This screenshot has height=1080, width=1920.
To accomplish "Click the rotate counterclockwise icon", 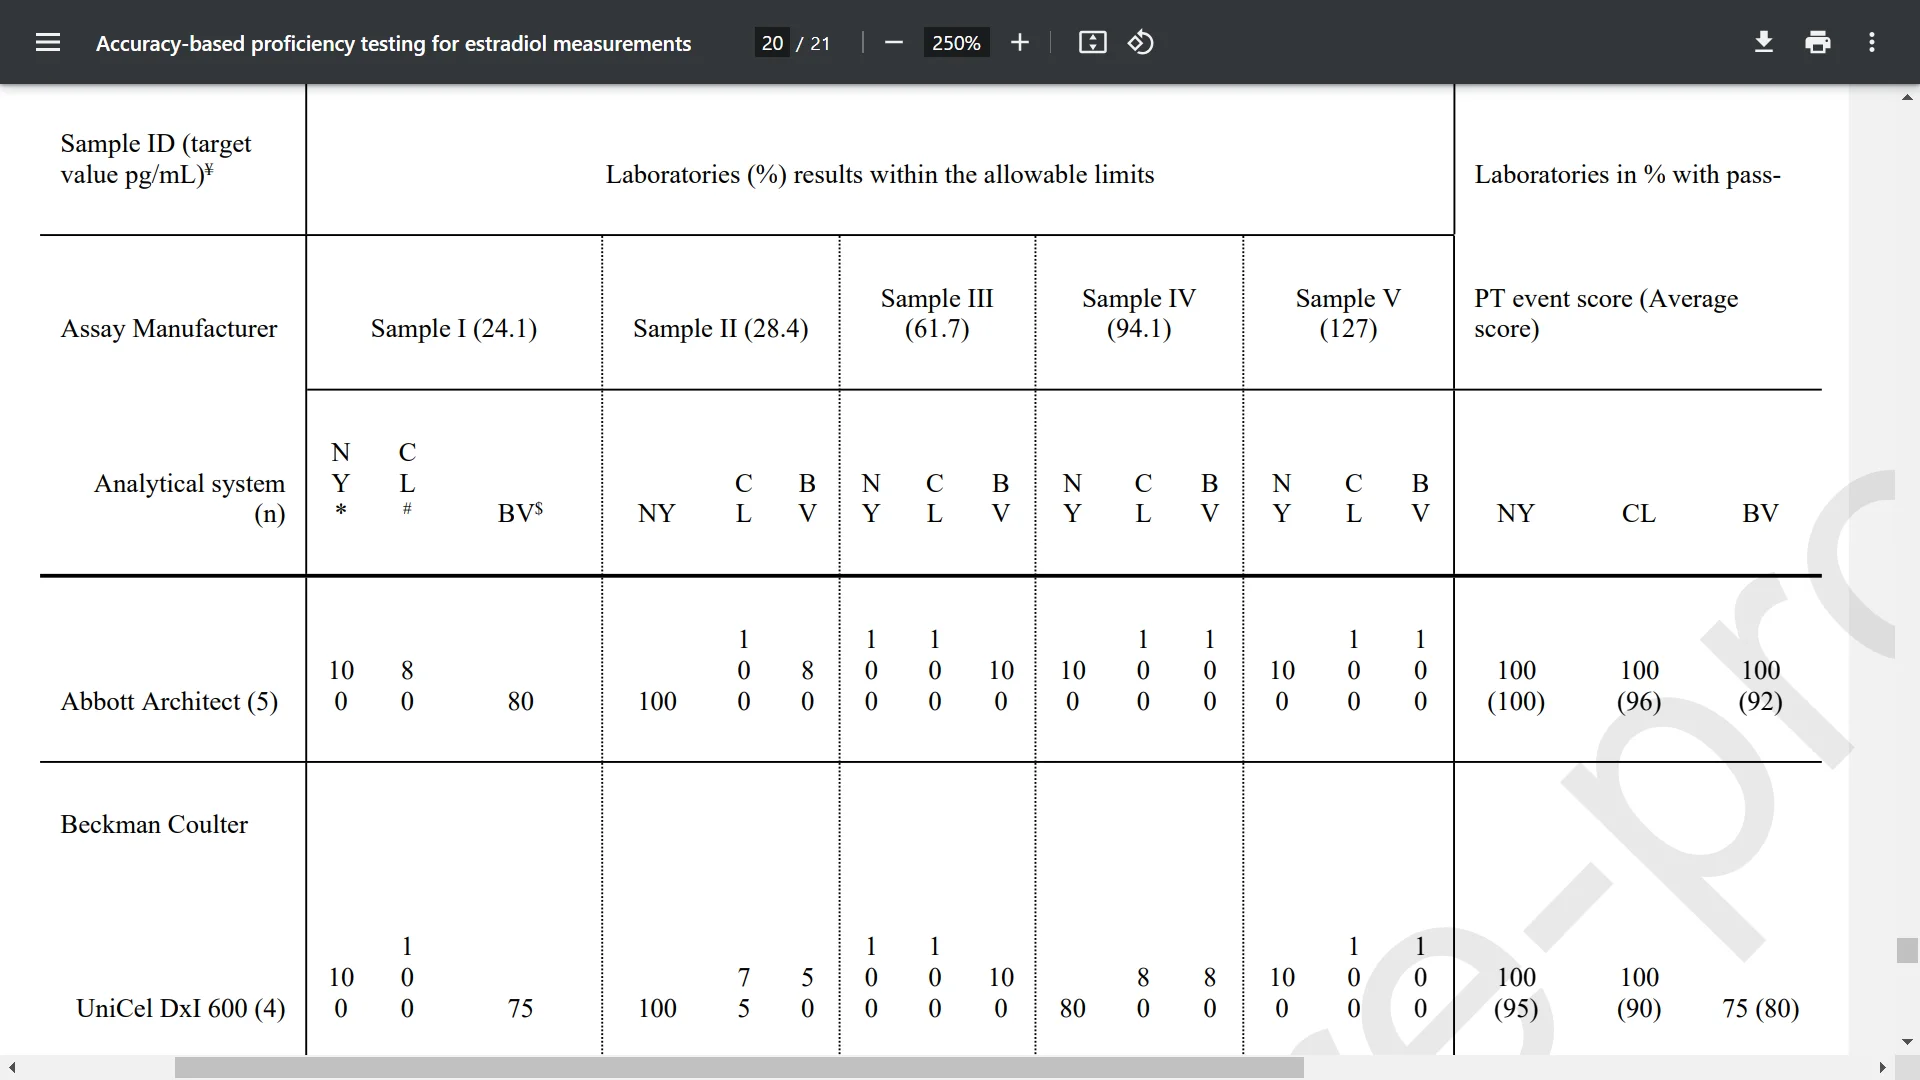I will point(1141,44).
